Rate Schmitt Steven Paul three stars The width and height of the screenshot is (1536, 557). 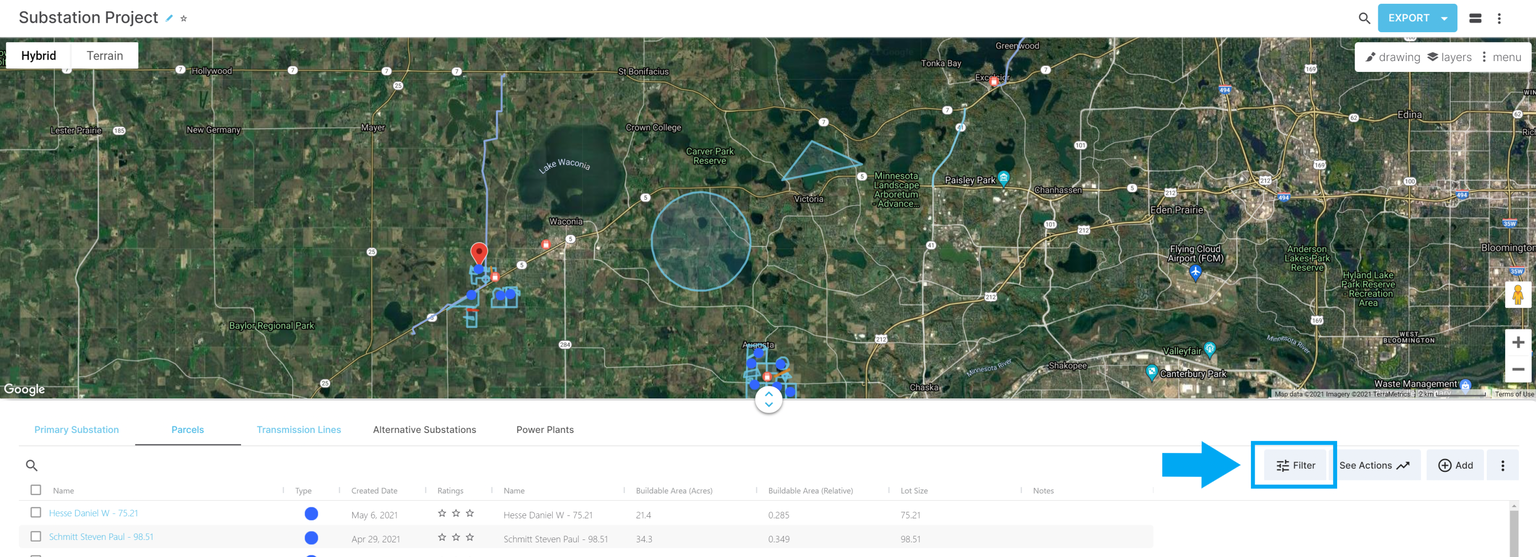pyautogui.click(x=470, y=537)
